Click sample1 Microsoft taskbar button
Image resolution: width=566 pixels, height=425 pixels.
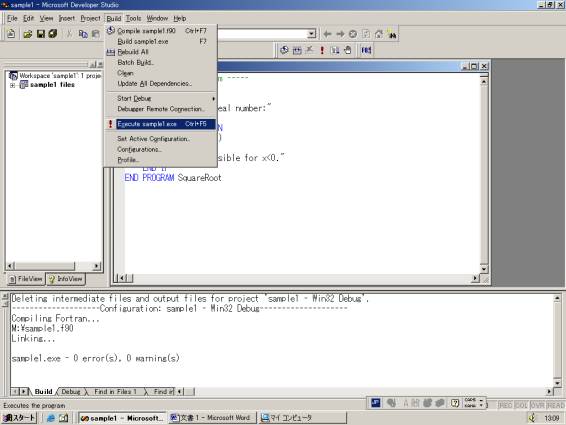point(122,418)
